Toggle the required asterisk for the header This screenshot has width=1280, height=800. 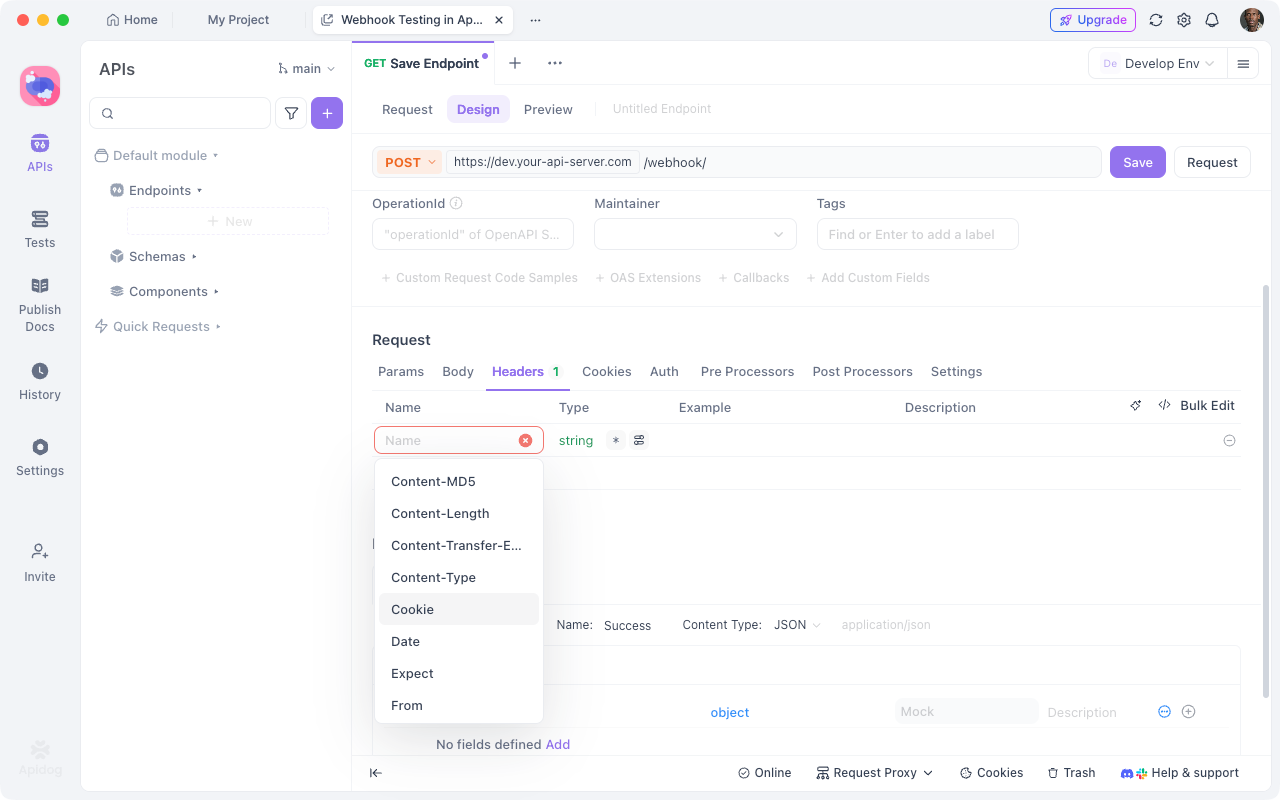(x=616, y=440)
